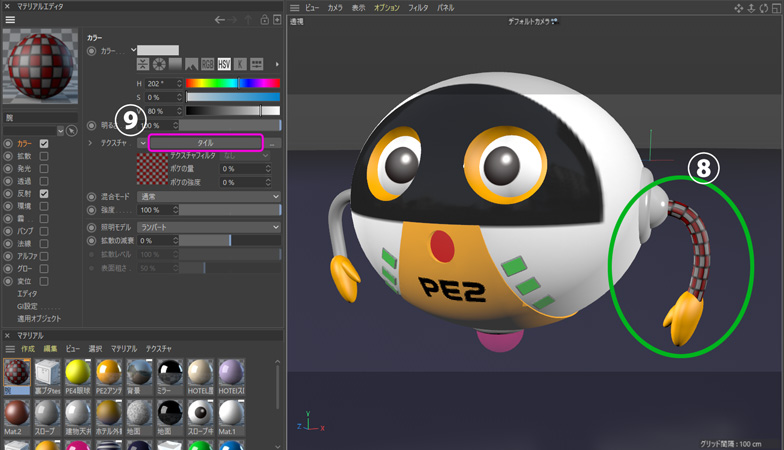Screen dimensions: 784x450
Task: Open the 混合モード dropdown
Action: (209, 197)
